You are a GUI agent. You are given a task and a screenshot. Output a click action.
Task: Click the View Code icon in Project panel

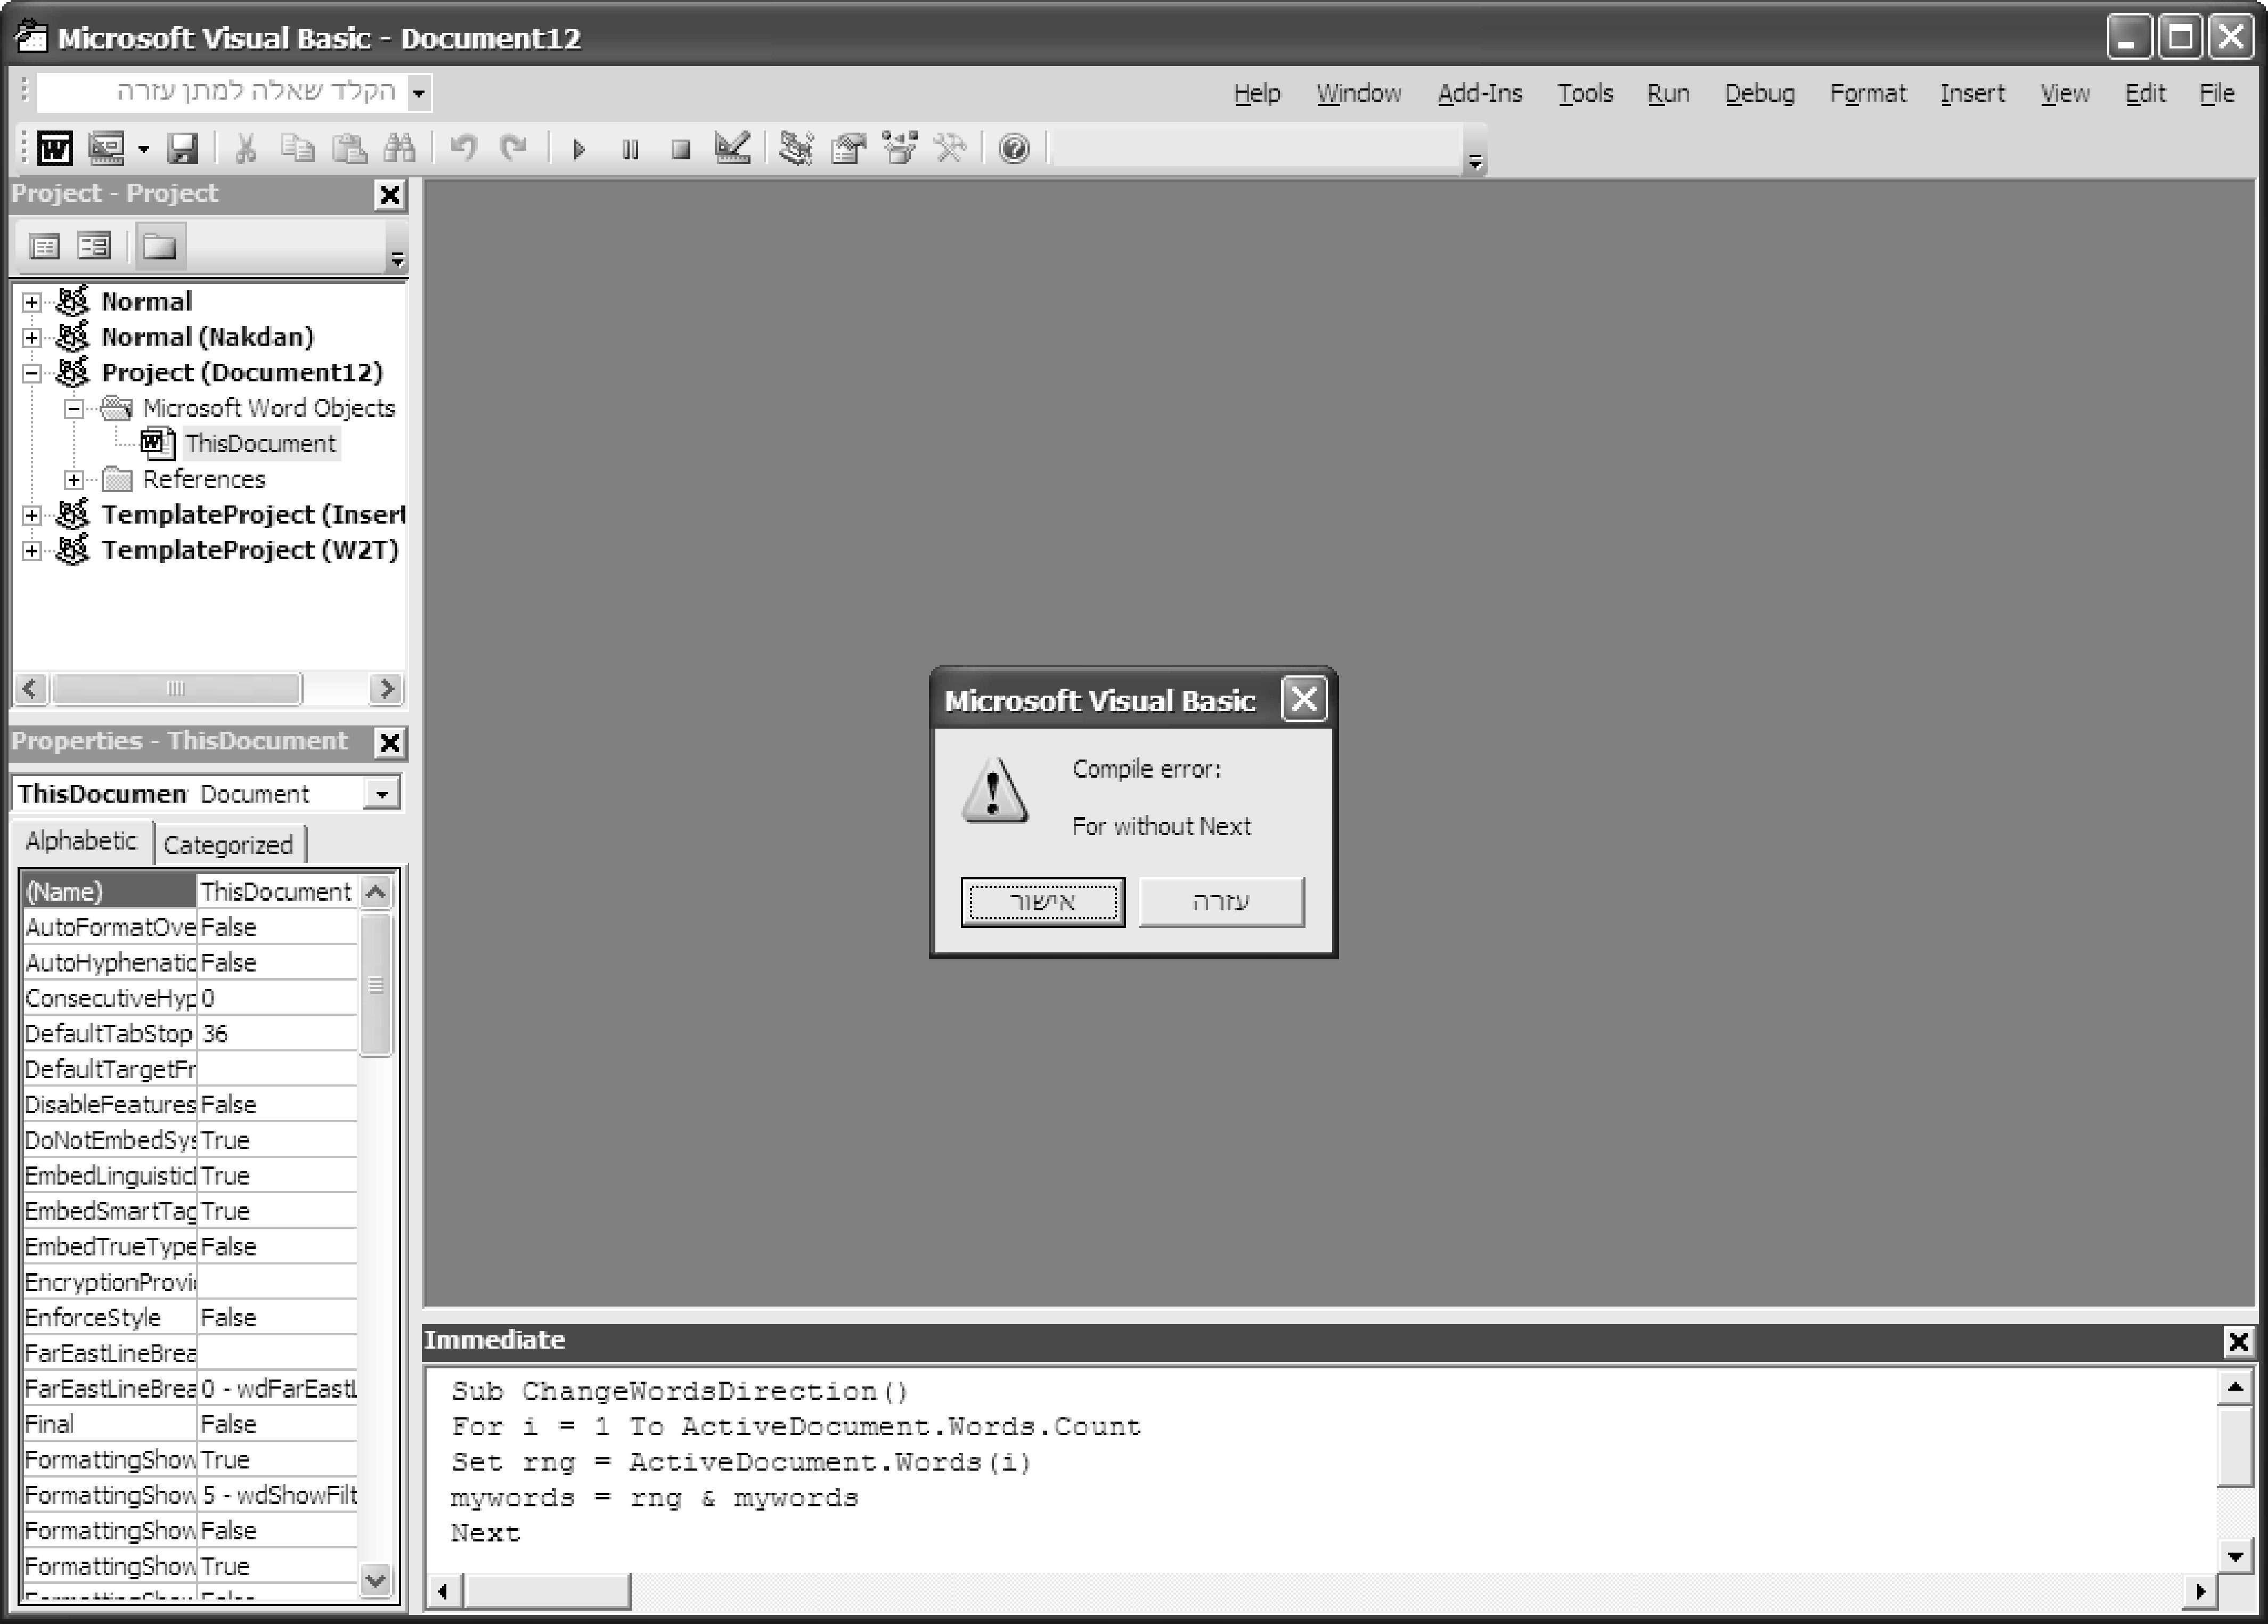45,246
